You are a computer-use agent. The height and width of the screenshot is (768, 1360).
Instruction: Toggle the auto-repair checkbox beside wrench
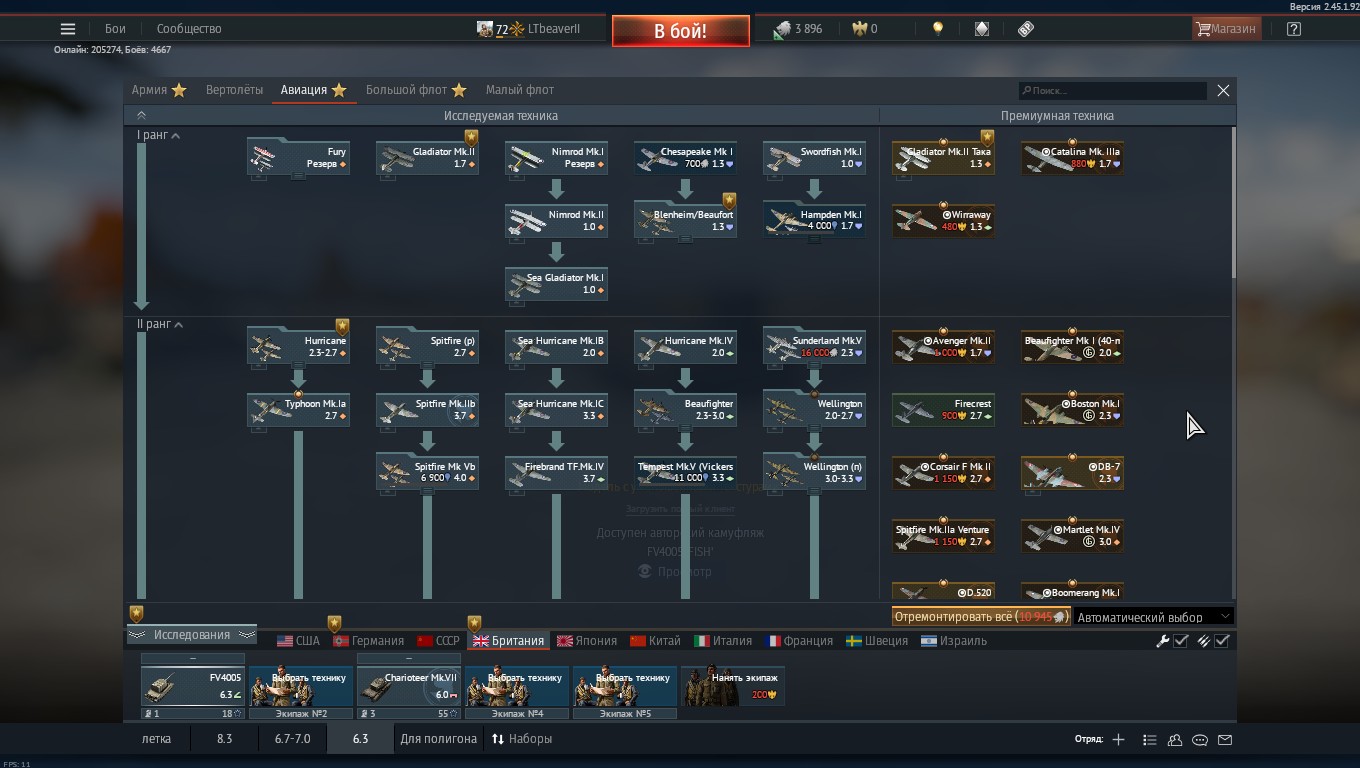1181,641
